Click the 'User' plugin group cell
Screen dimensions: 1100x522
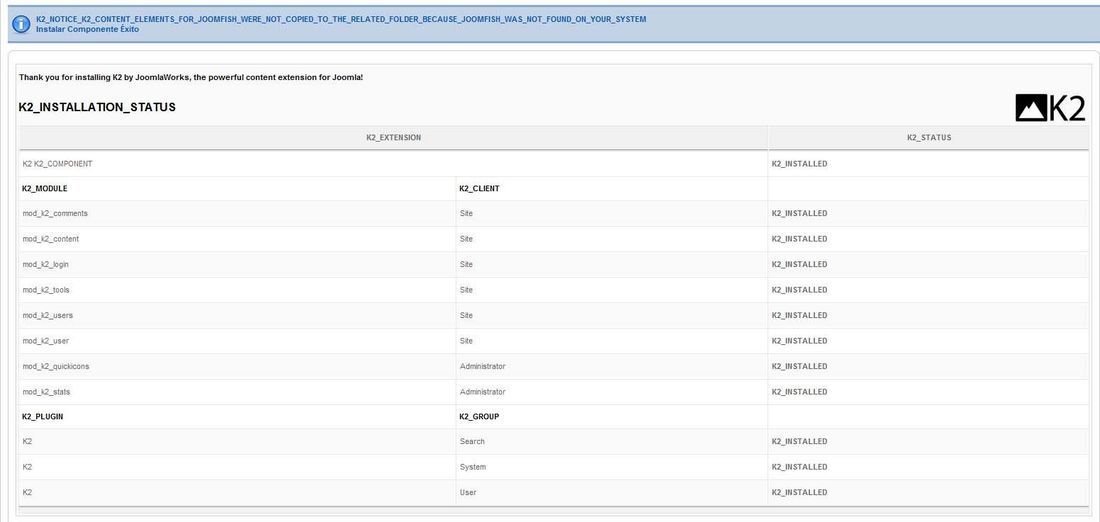tap(468, 493)
